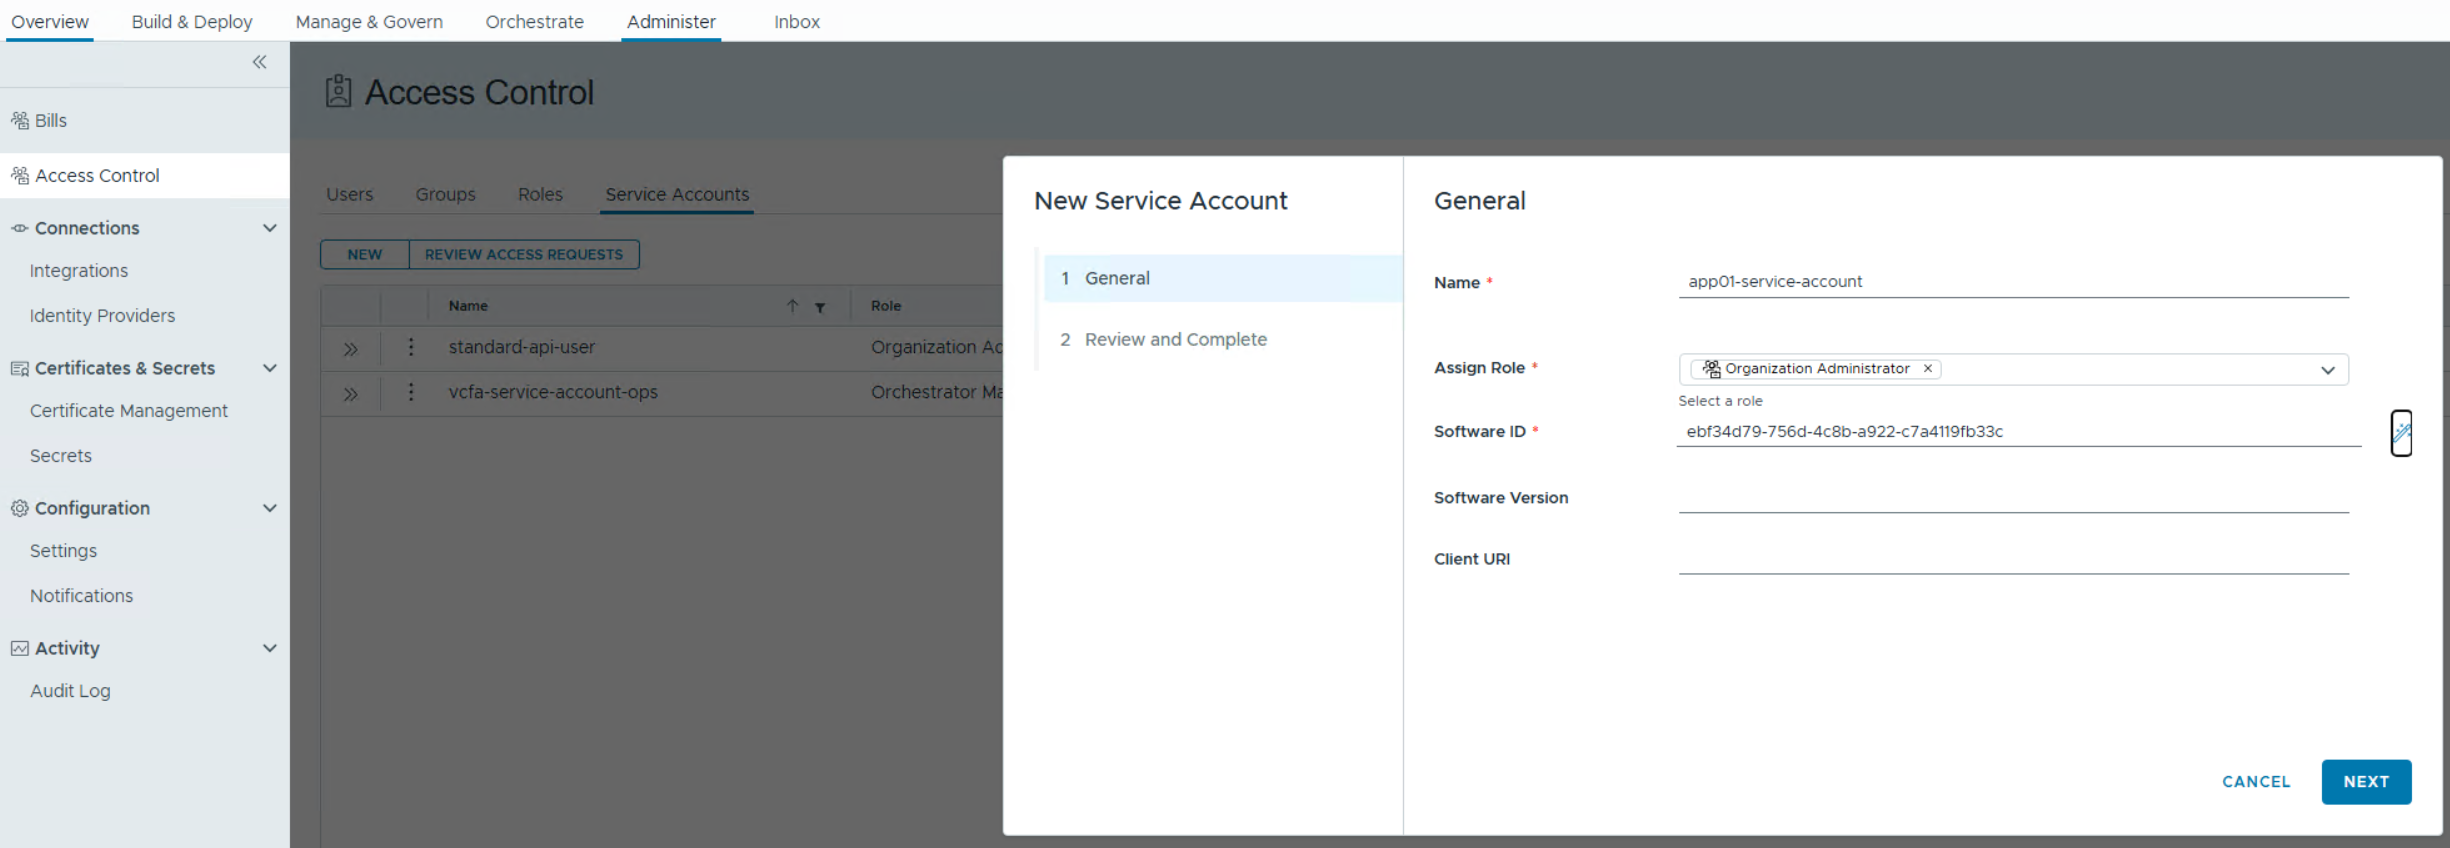Open the Build & Deploy menu

192,22
